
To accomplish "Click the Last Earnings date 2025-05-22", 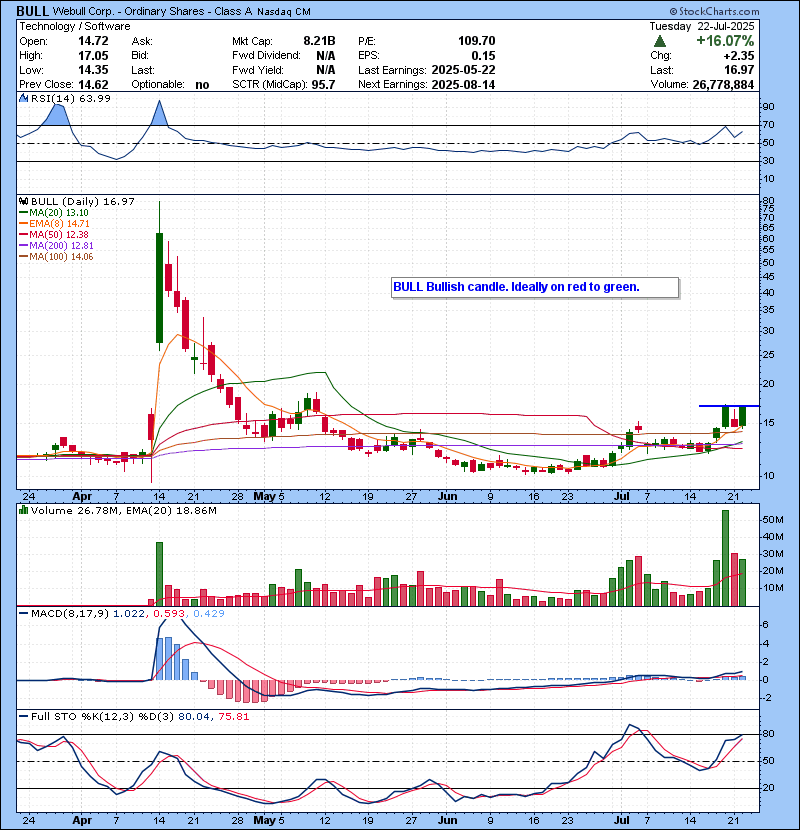I will pos(463,70).
